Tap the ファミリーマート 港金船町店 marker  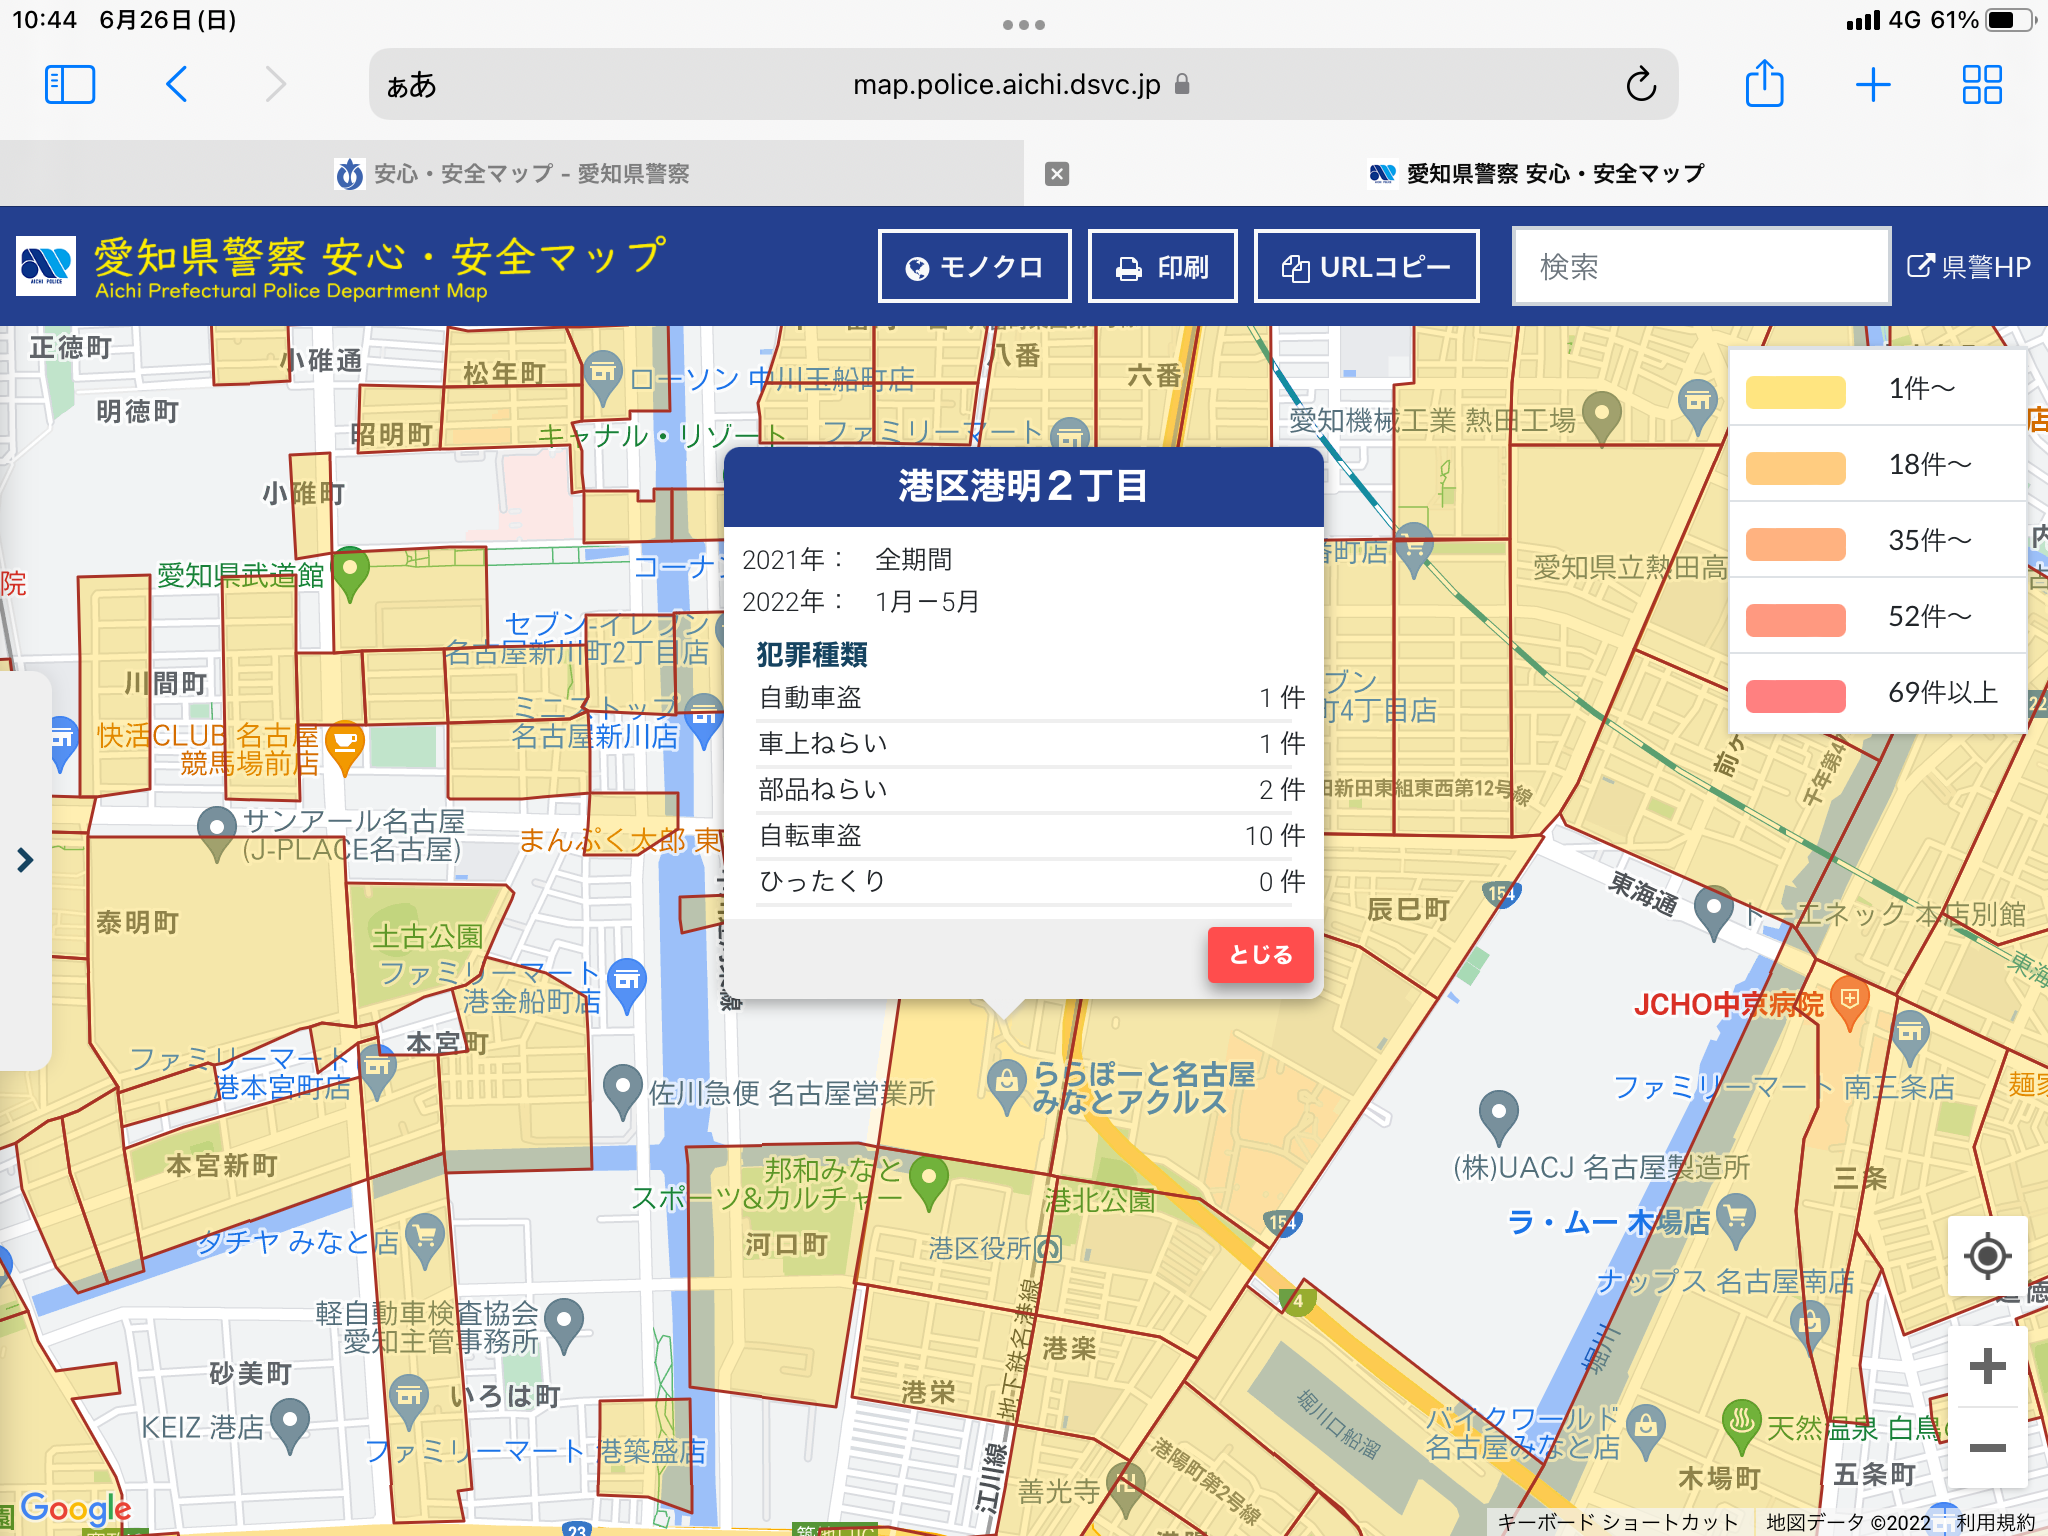627,984
